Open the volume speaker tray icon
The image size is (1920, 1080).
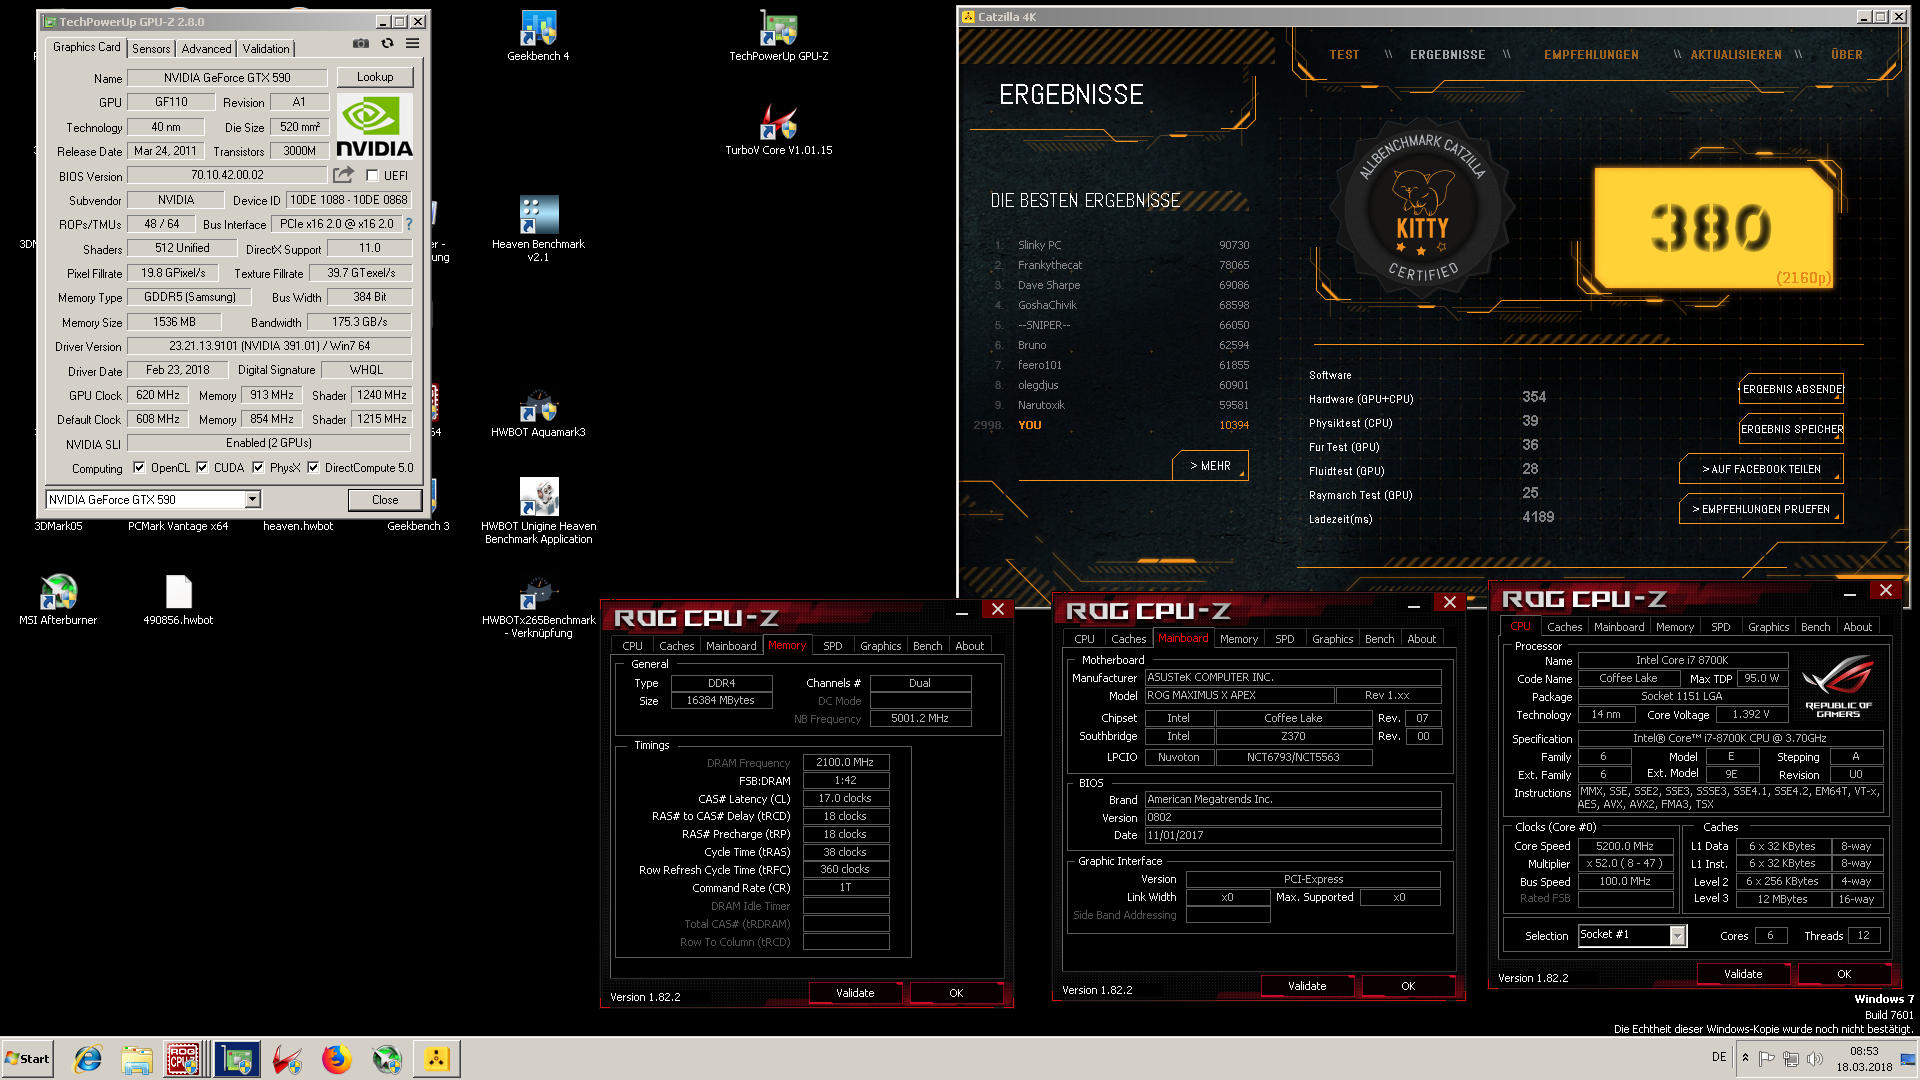1815,1058
